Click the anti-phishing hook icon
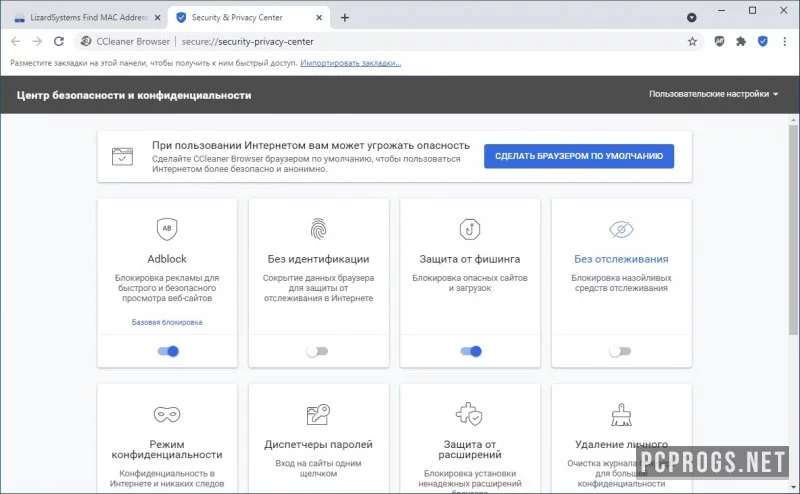Screen dimensions: 800x494 [x=469, y=229]
